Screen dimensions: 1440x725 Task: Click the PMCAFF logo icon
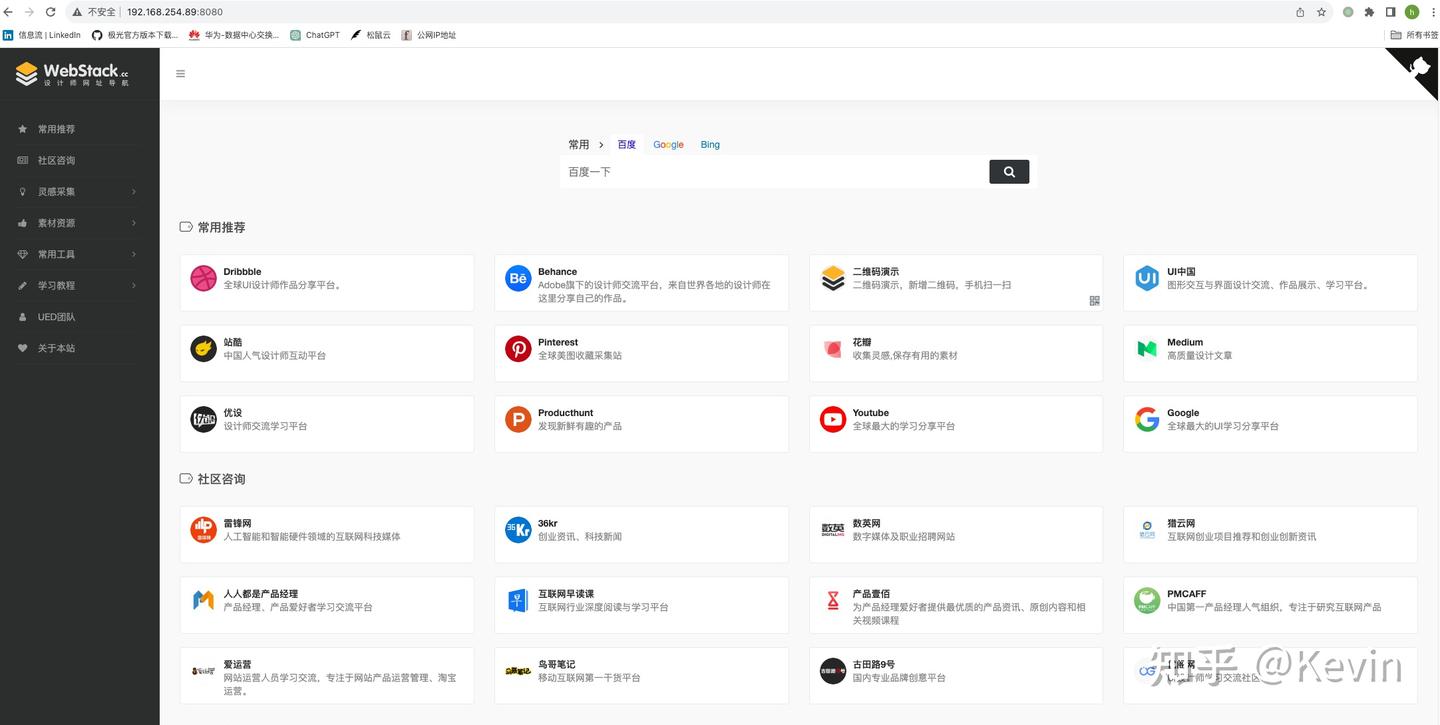click(1147, 600)
